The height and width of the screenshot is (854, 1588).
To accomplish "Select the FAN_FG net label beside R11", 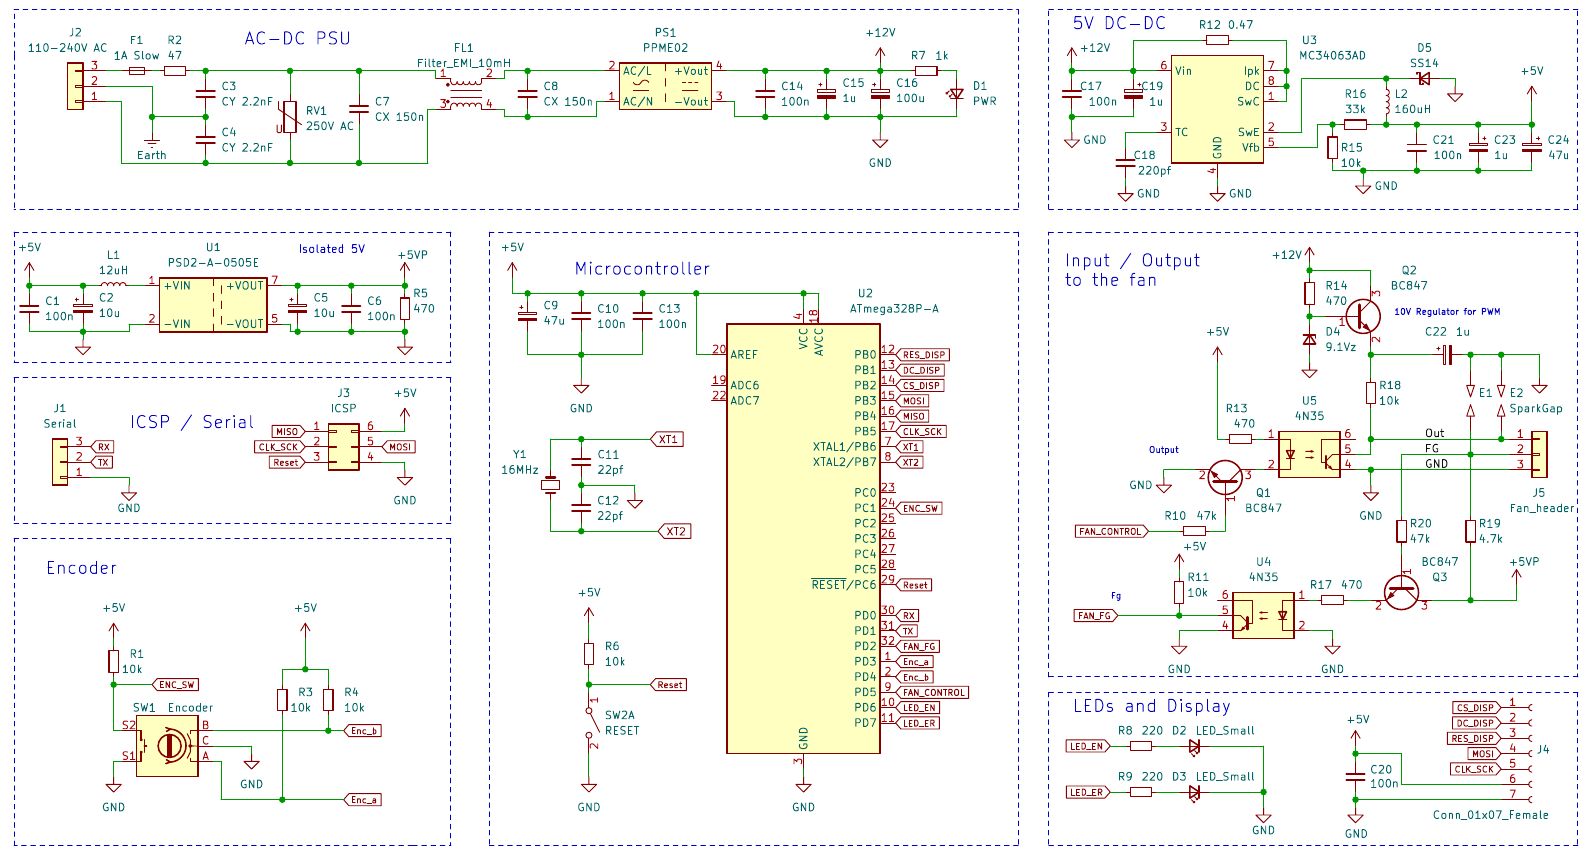I will coord(1096,615).
